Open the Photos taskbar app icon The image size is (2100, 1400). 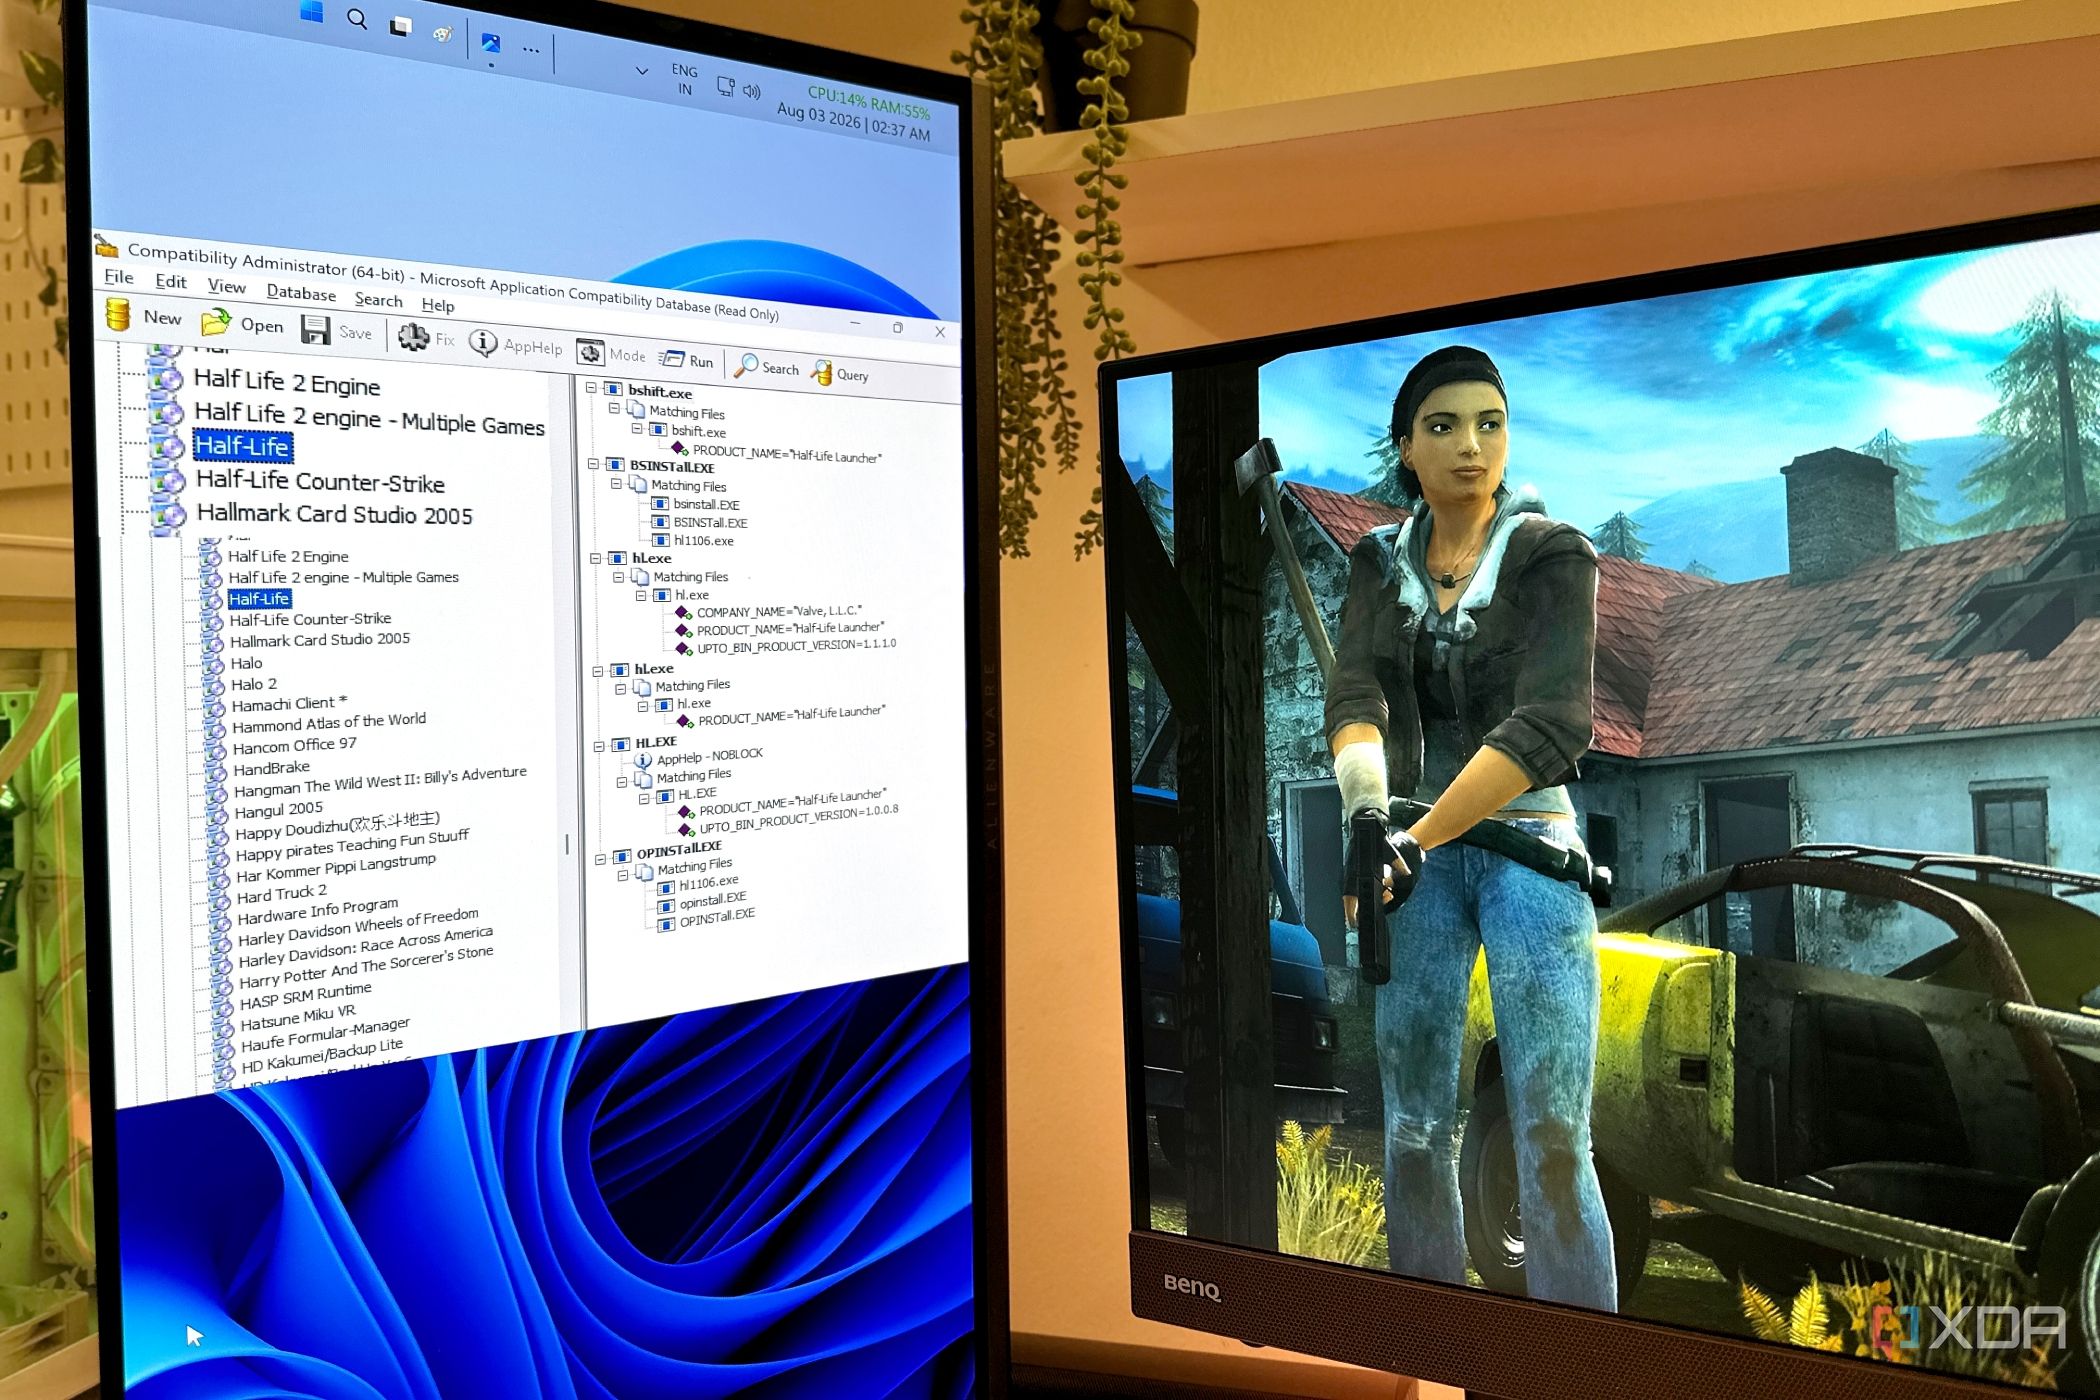[x=491, y=43]
